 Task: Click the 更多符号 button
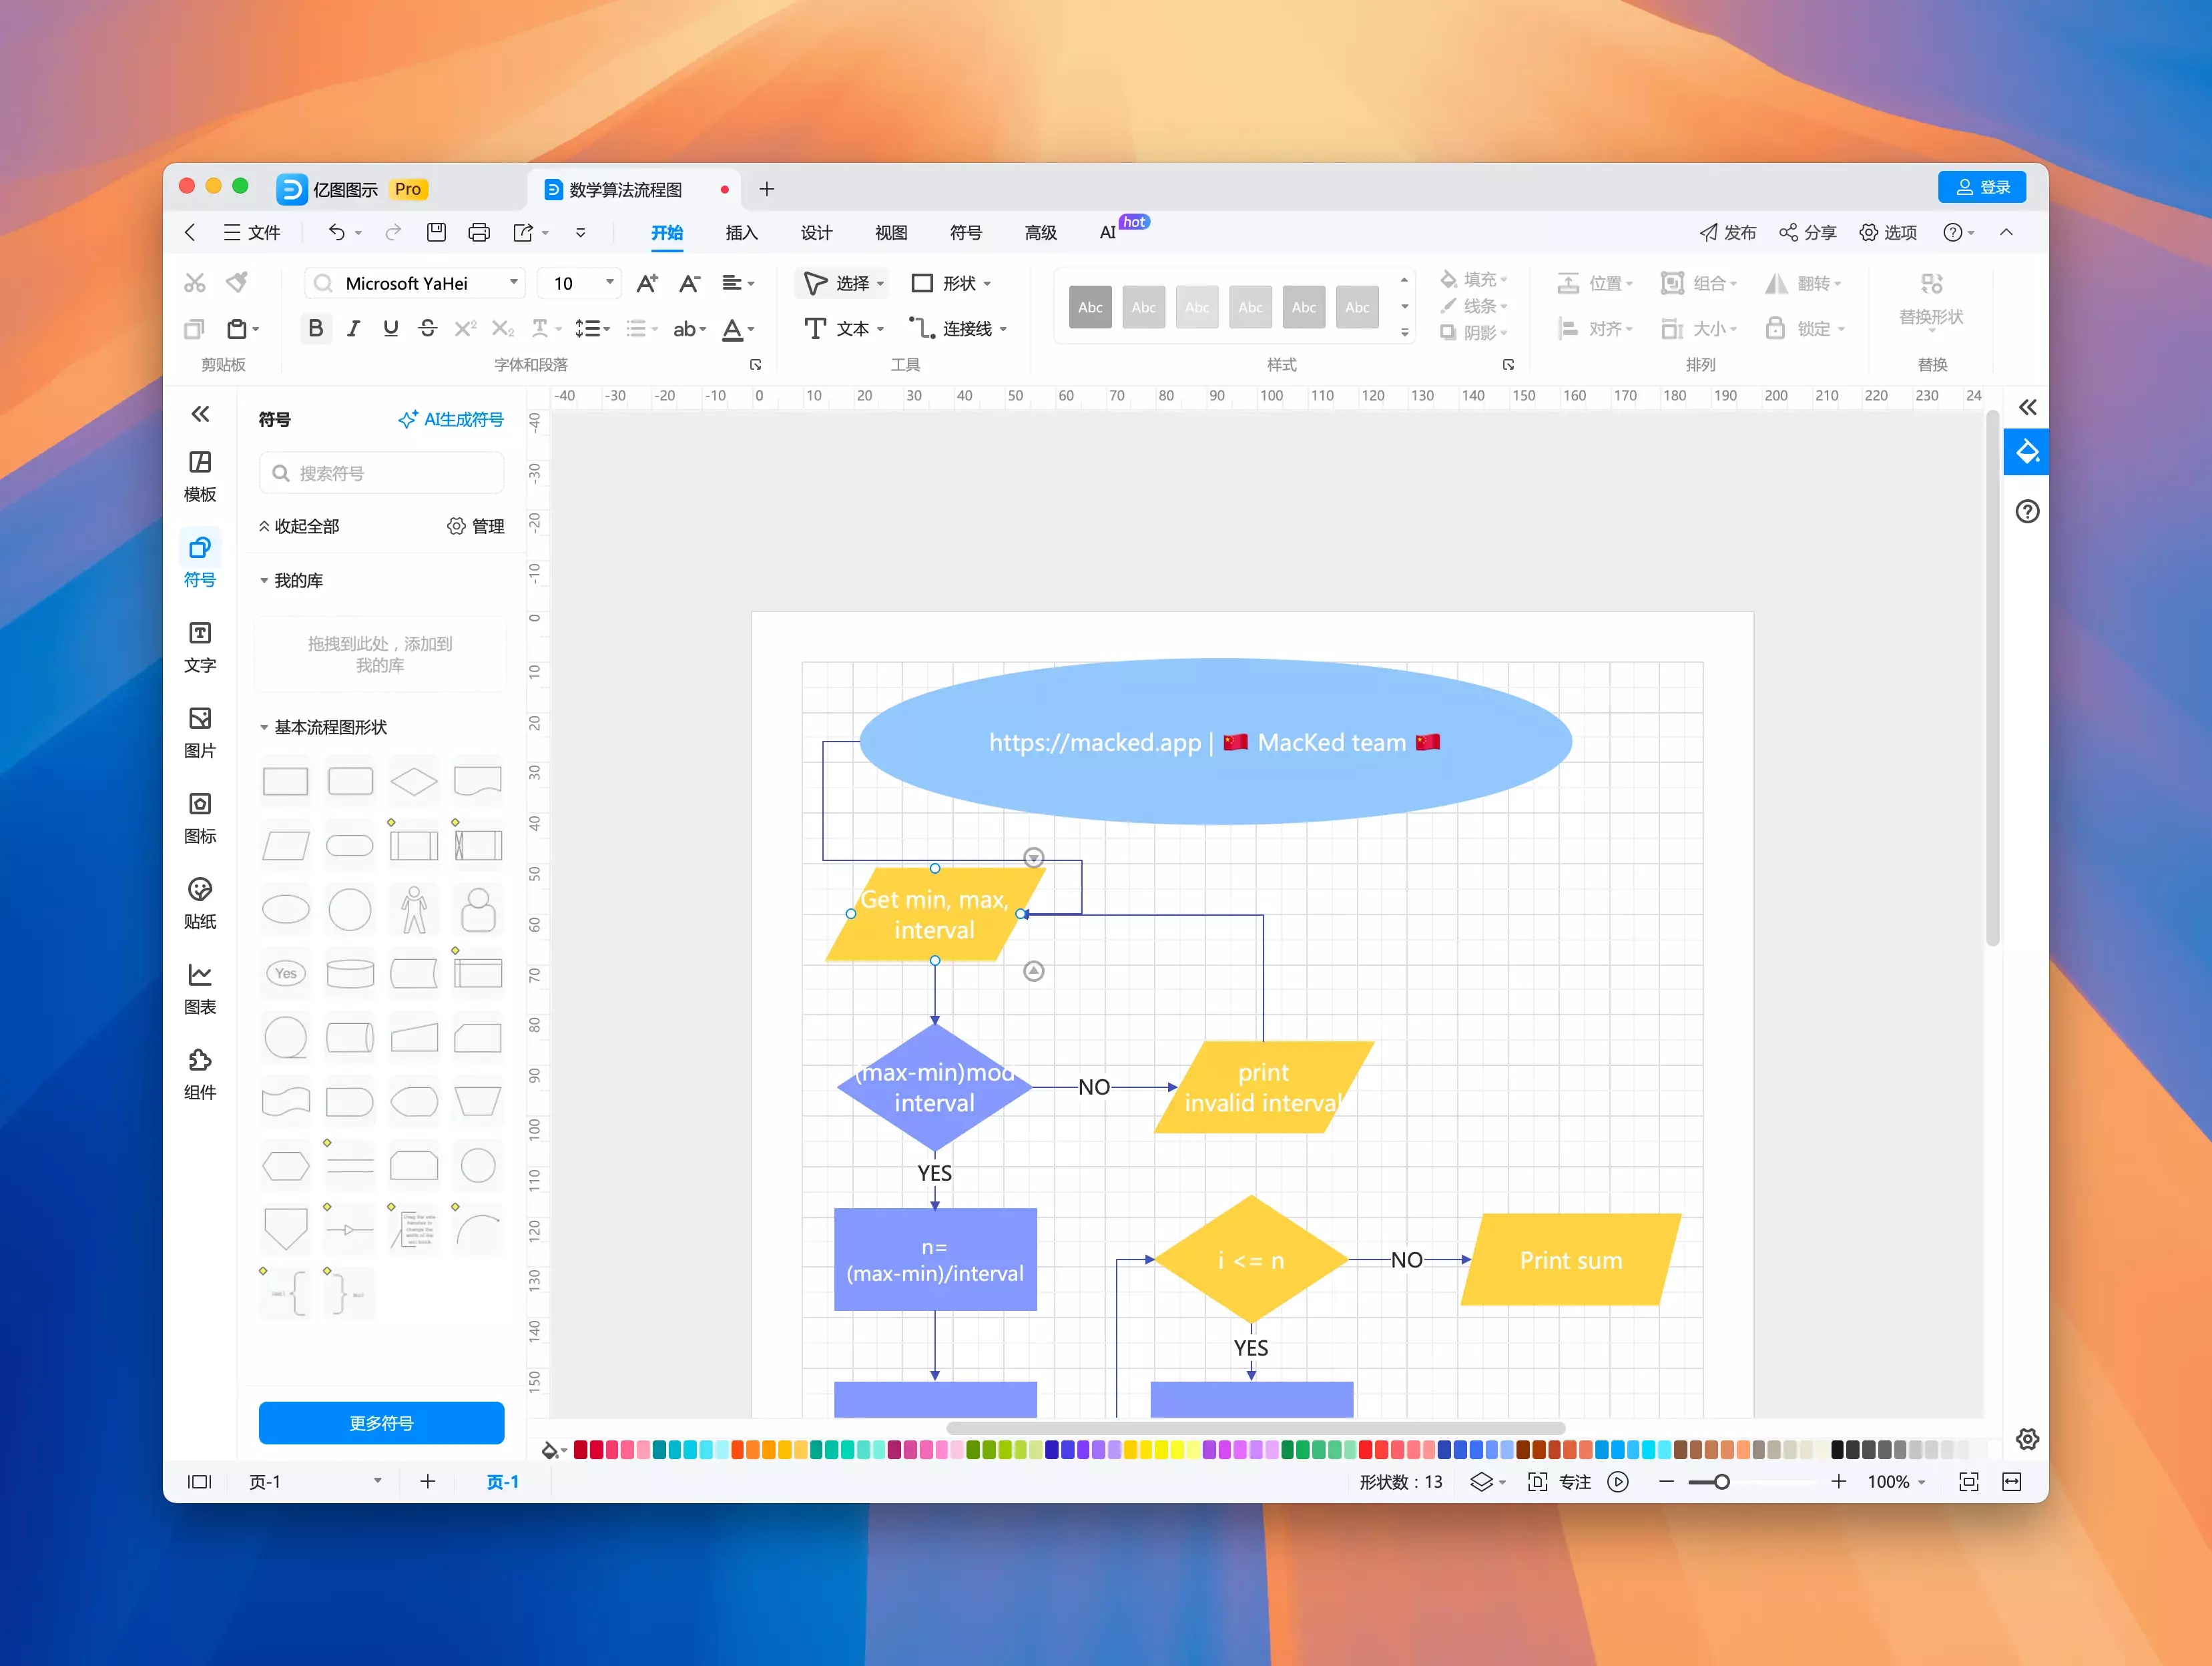(381, 1422)
